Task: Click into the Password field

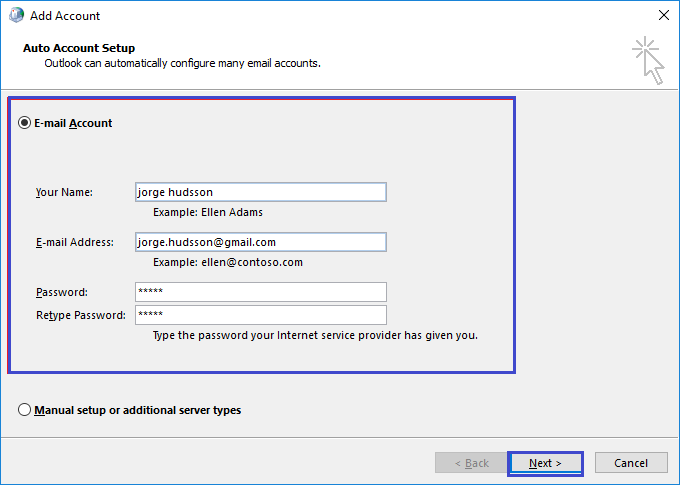Action: point(261,292)
